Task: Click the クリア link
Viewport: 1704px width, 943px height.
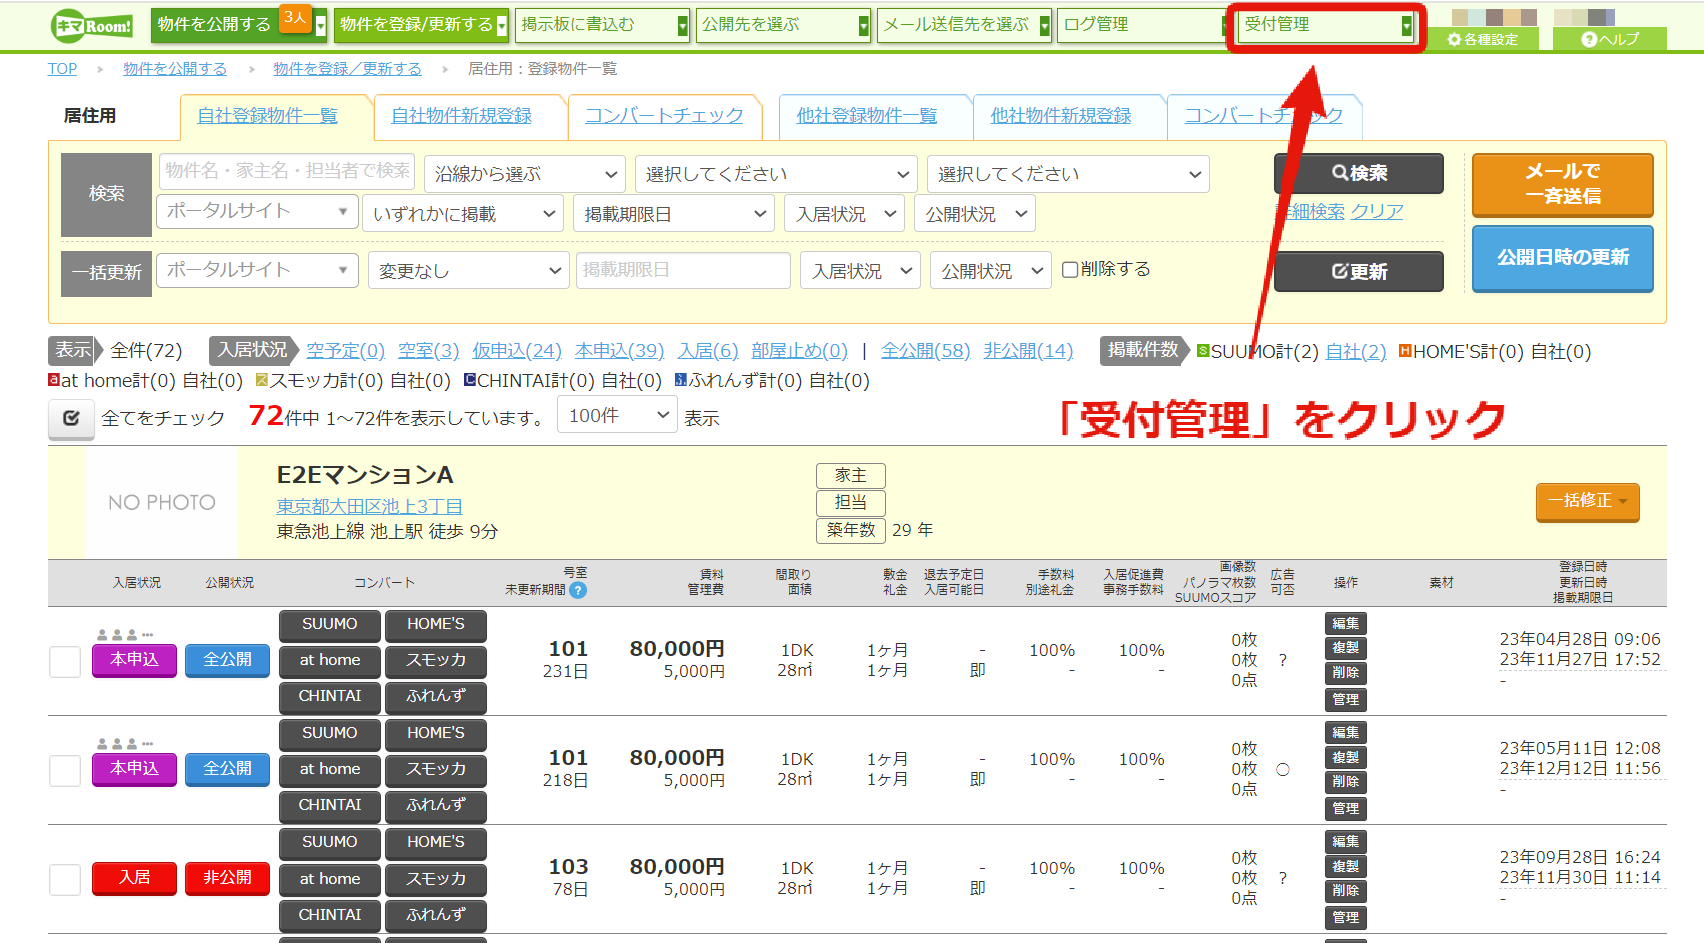Action: pos(1377,212)
